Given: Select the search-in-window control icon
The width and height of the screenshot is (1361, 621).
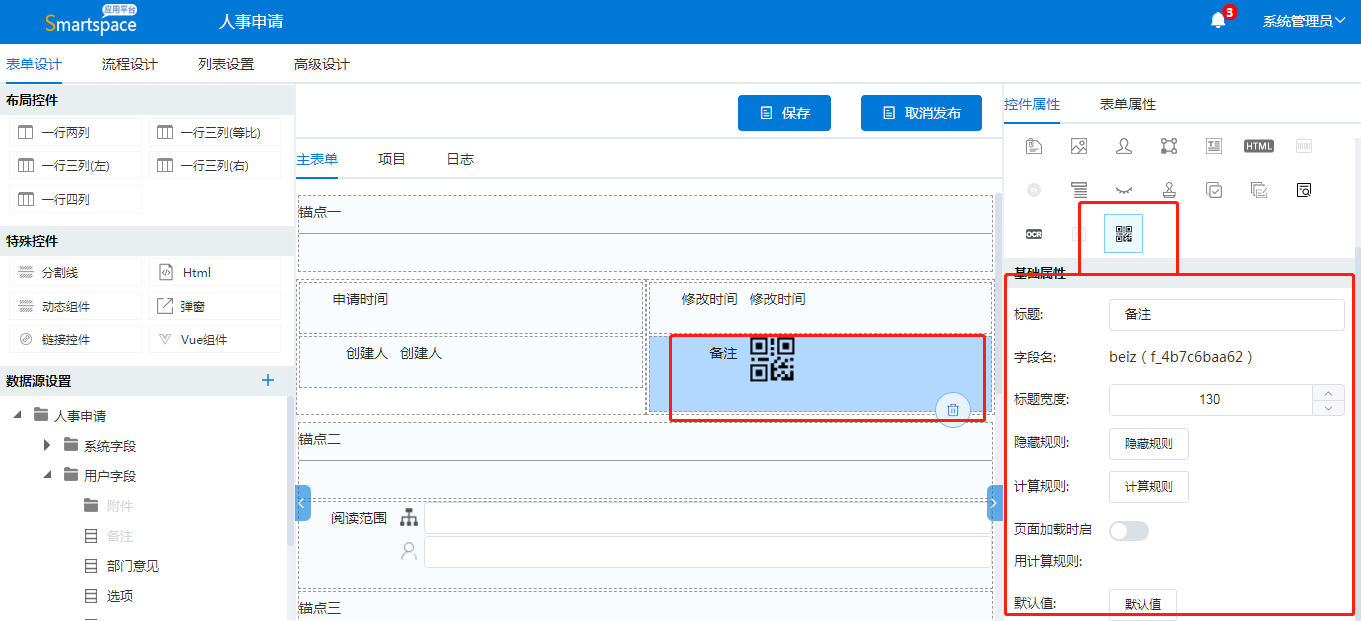Looking at the screenshot, I should click(1304, 189).
